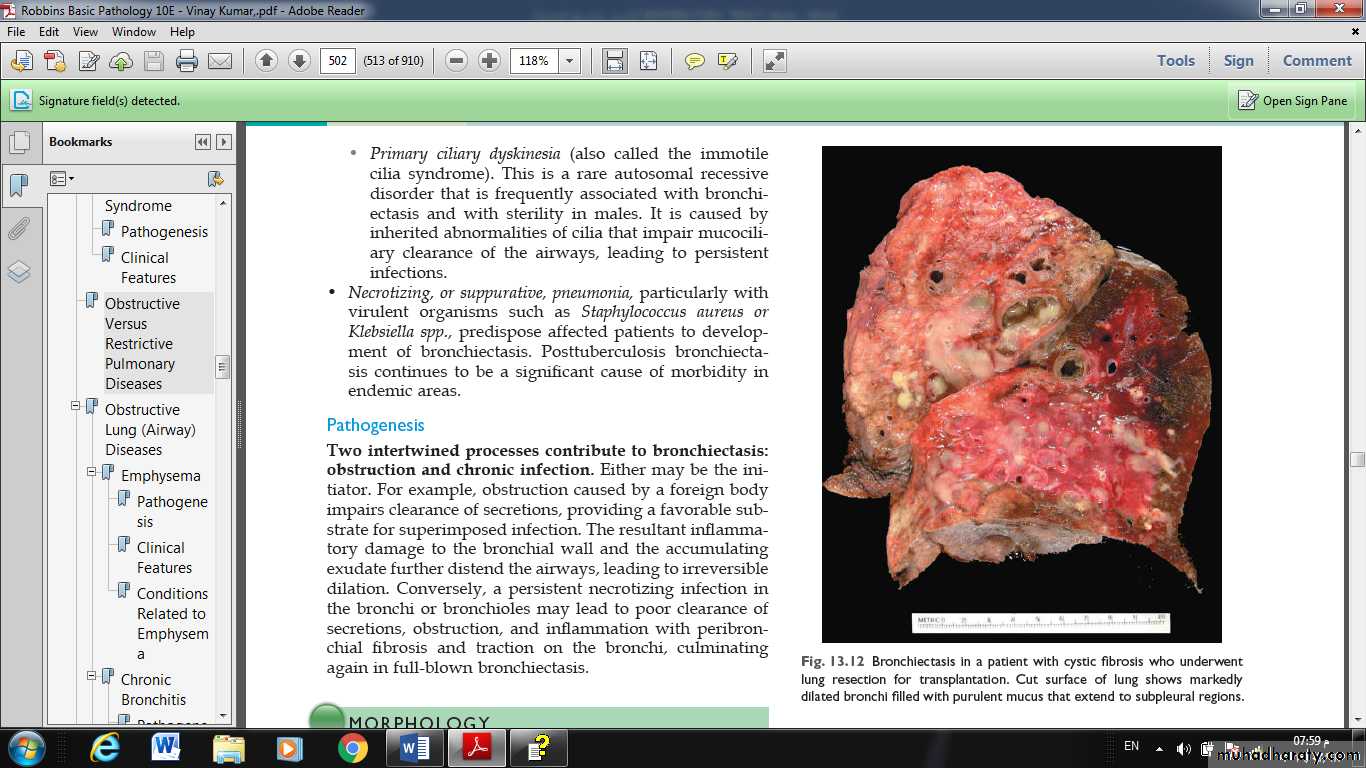Click the Open Sign Pane button
This screenshot has width=1366, height=768.
click(1293, 100)
